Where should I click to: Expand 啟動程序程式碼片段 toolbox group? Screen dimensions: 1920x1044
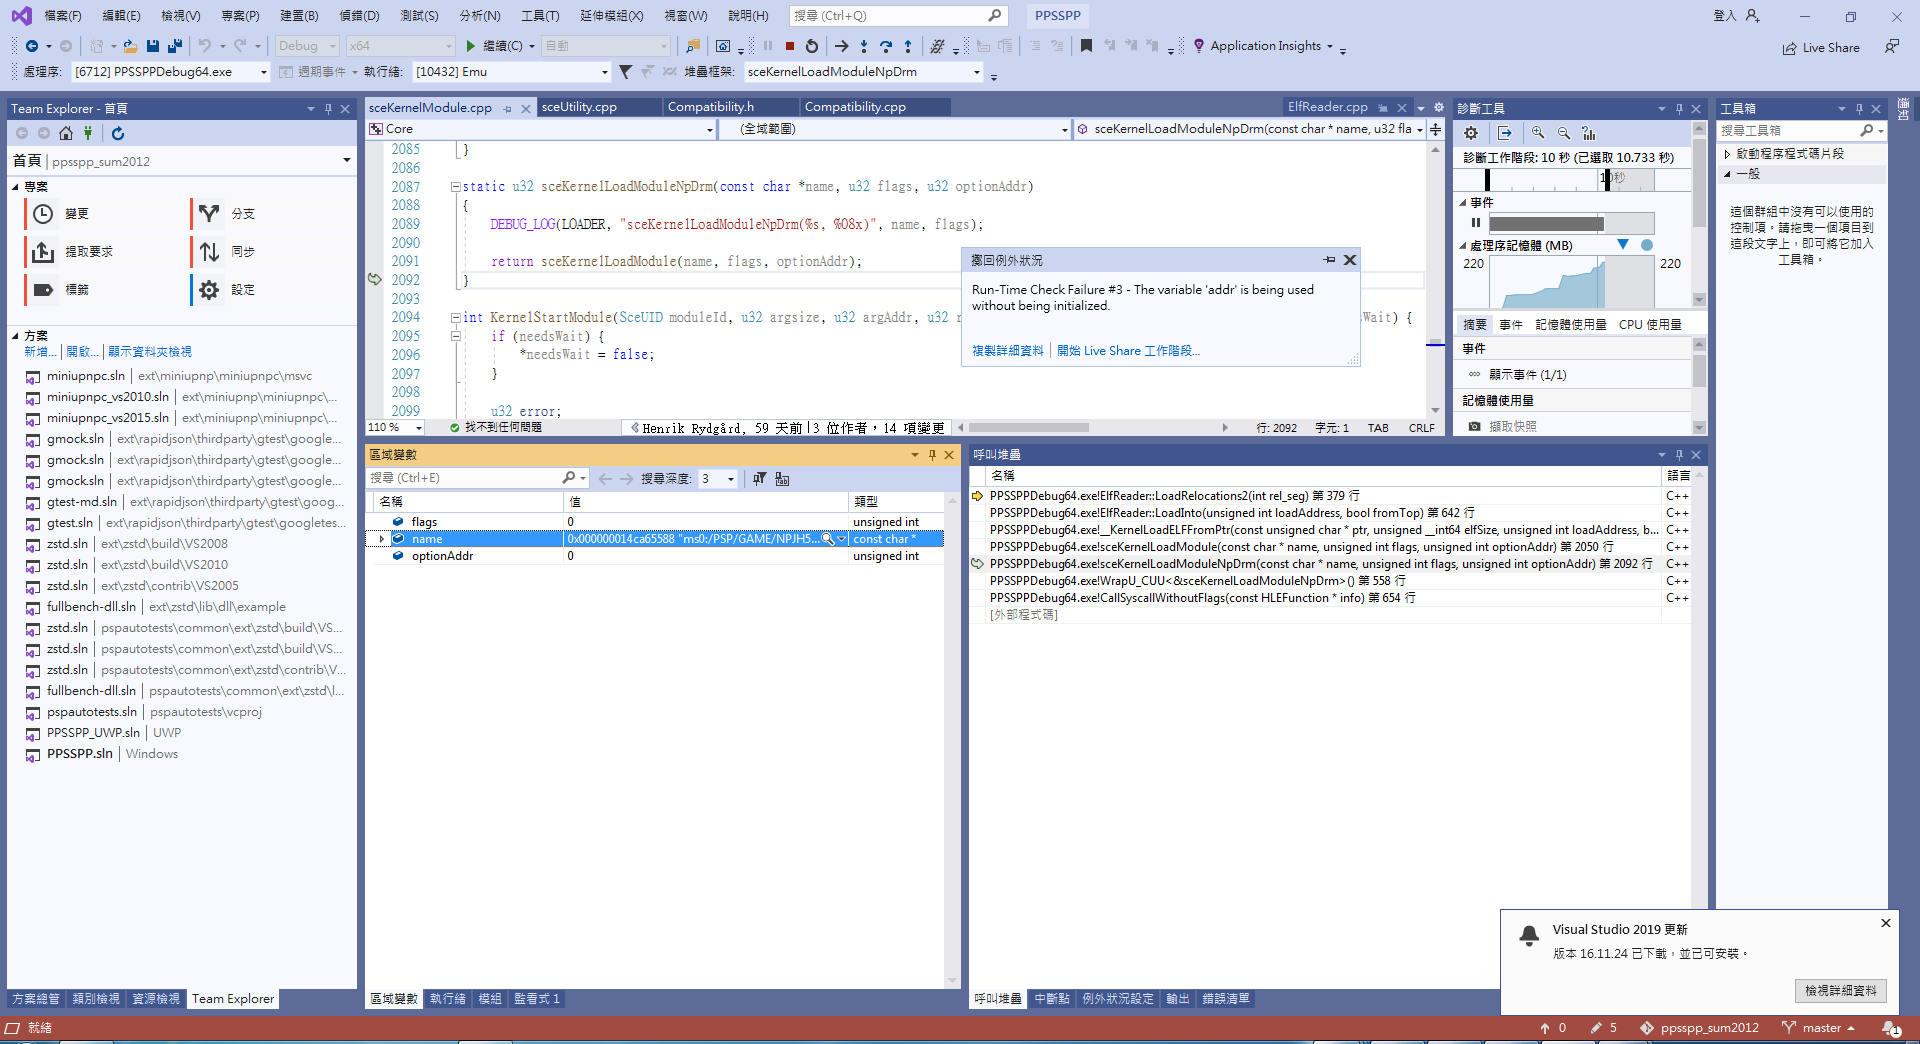1727,154
